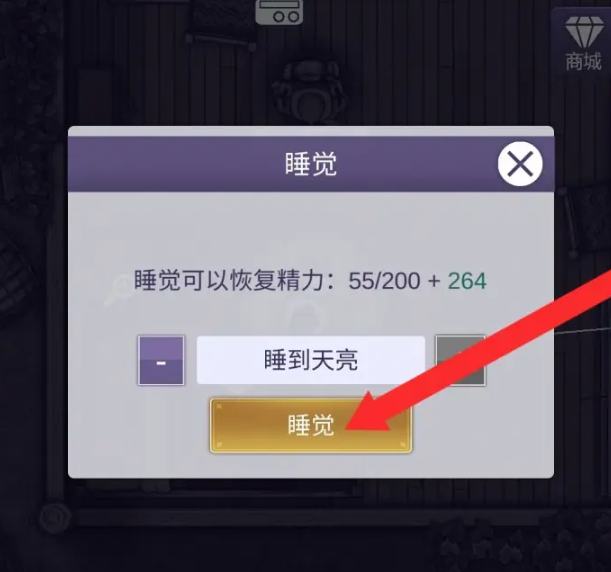Increase sleep duration with gray plus button
Screen dimensions: 611x572
(461, 360)
